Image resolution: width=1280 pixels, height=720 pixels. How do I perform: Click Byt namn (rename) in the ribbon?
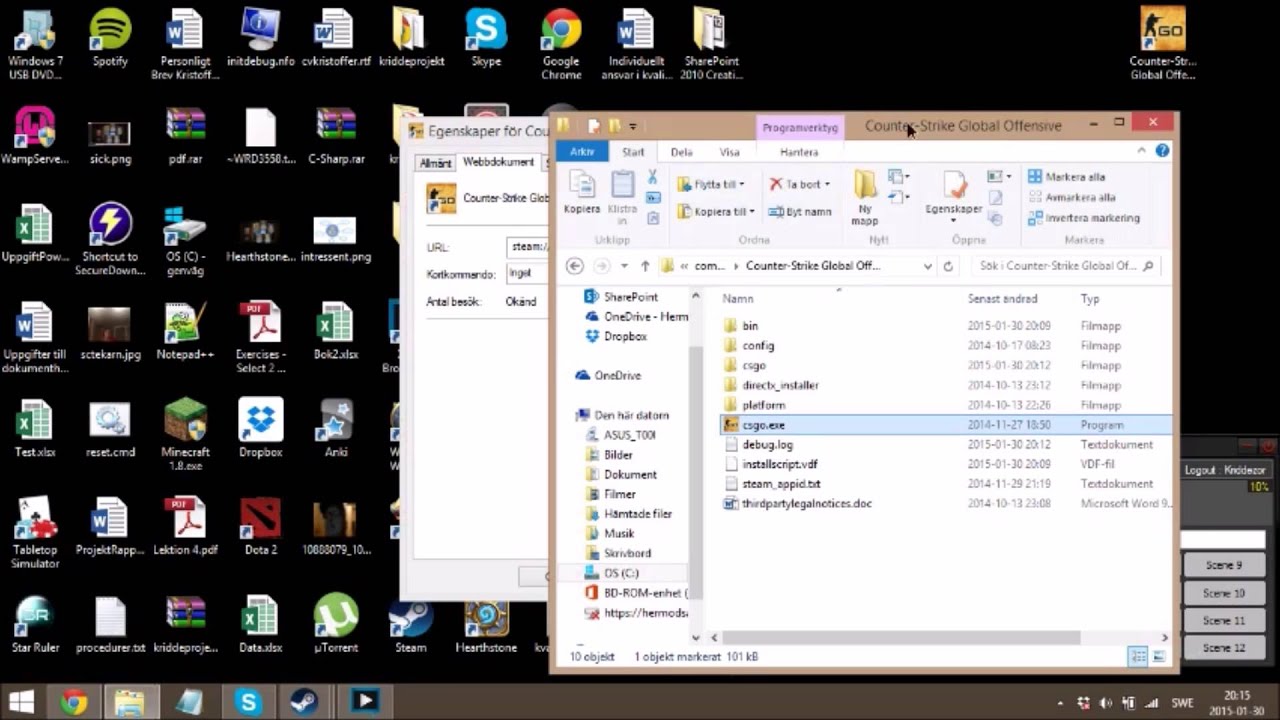click(x=800, y=212)
